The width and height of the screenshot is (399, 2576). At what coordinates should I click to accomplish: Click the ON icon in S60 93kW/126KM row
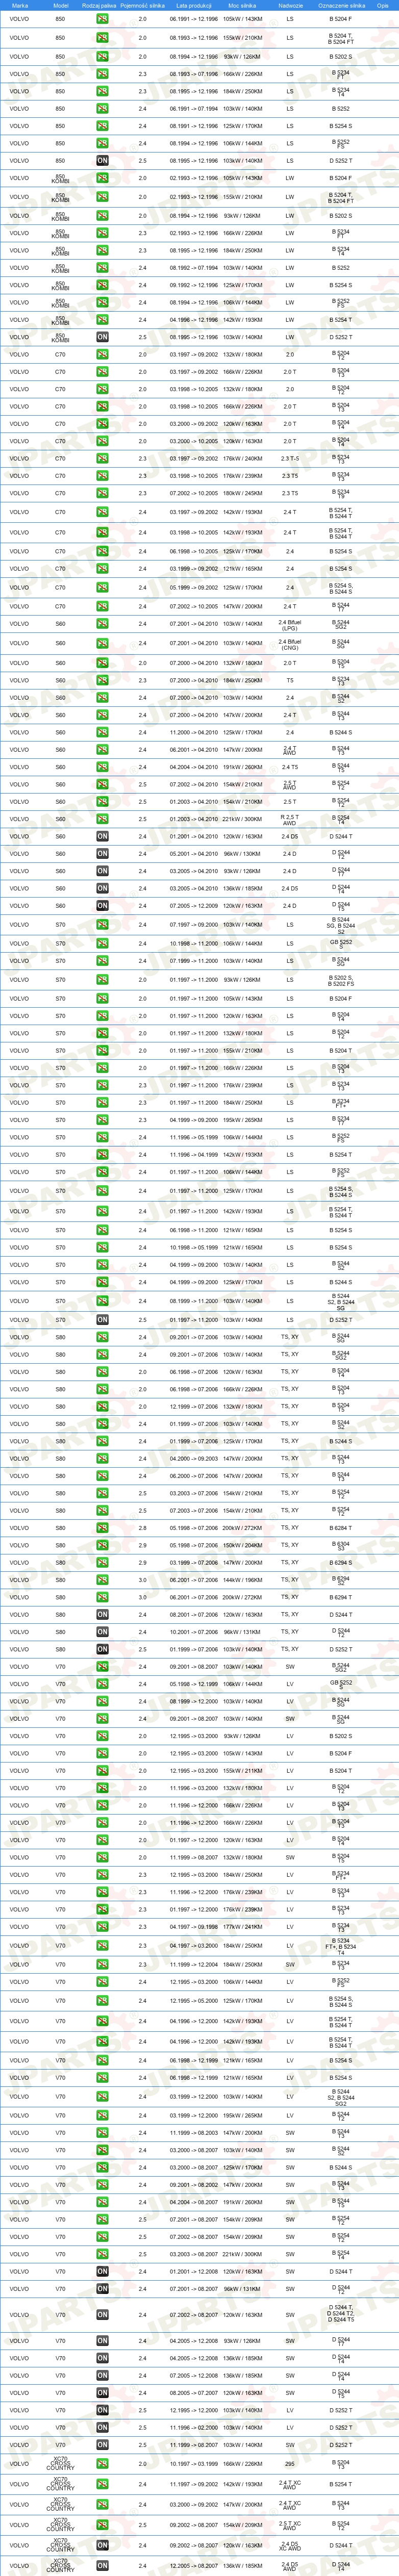[x=102, y=871]
